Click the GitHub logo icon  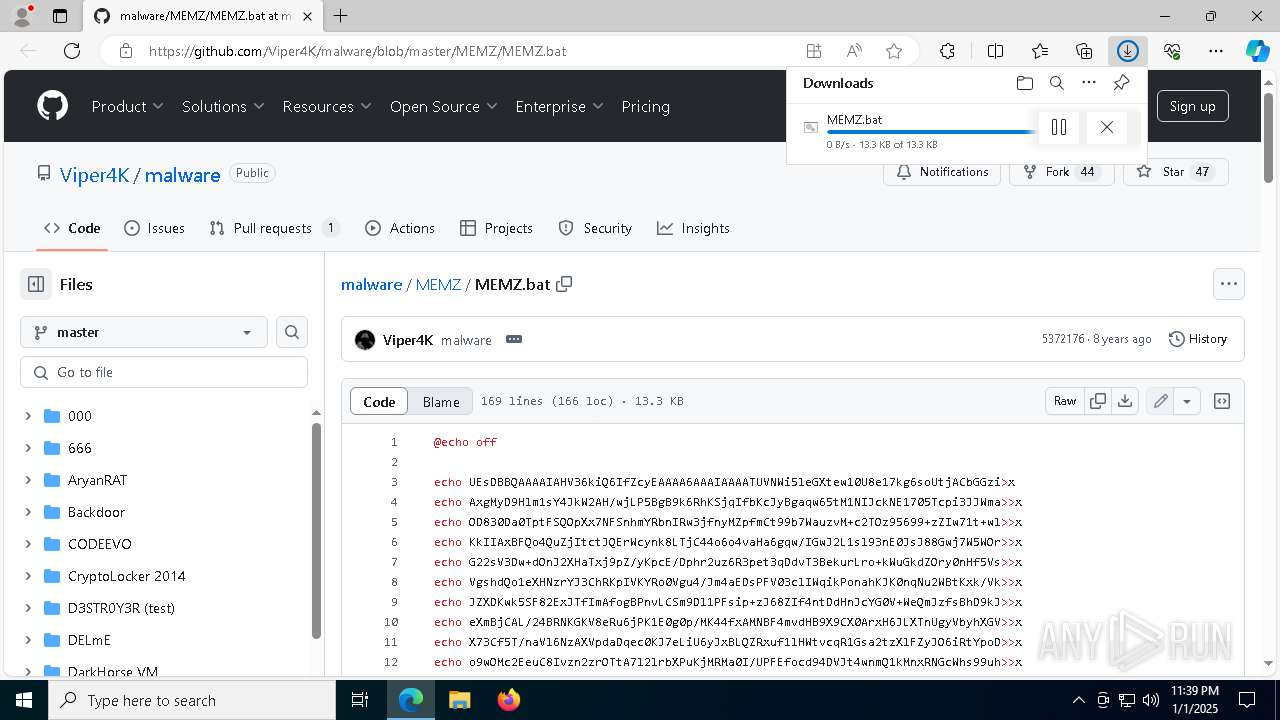tap(52, 106)
